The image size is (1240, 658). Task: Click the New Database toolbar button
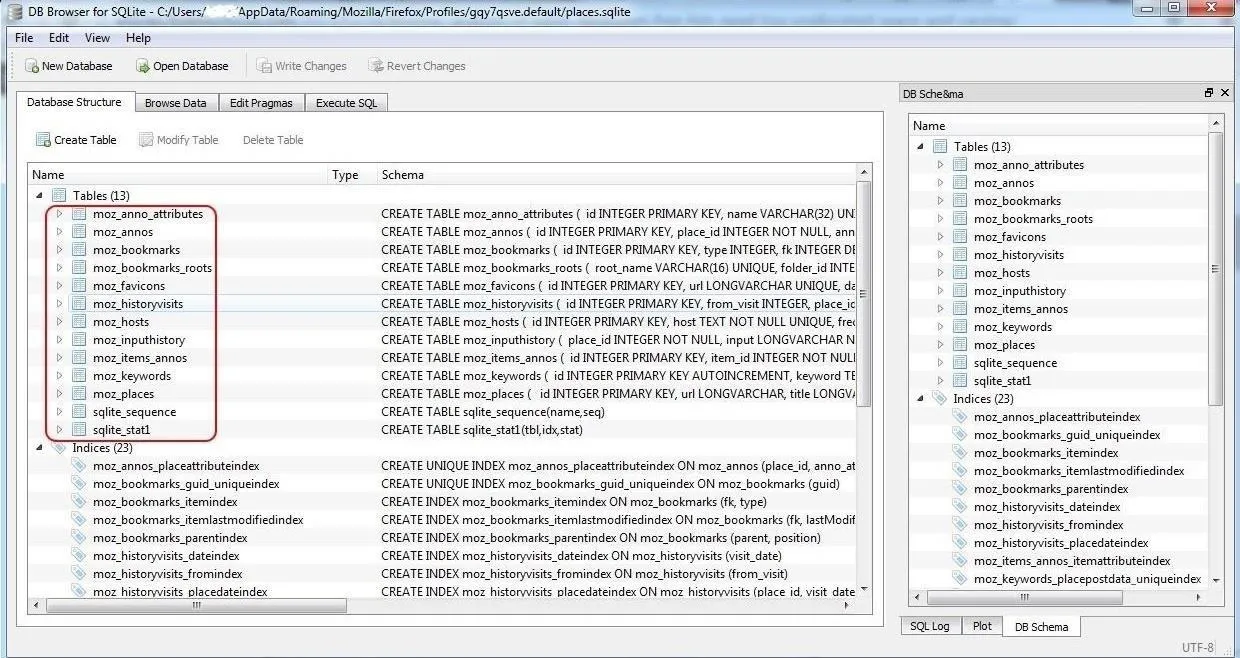point(68,66)
